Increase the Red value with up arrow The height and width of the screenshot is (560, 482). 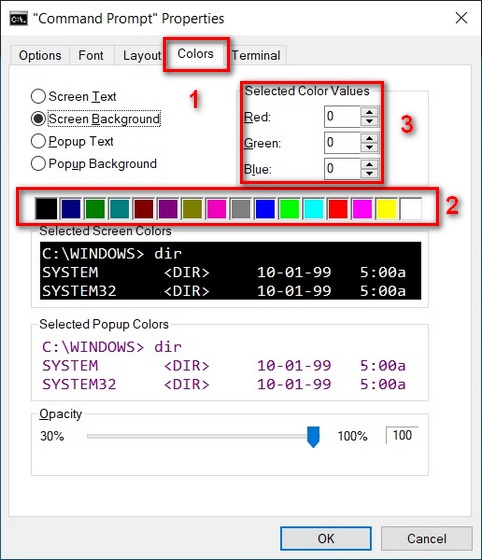click(369, 112)
